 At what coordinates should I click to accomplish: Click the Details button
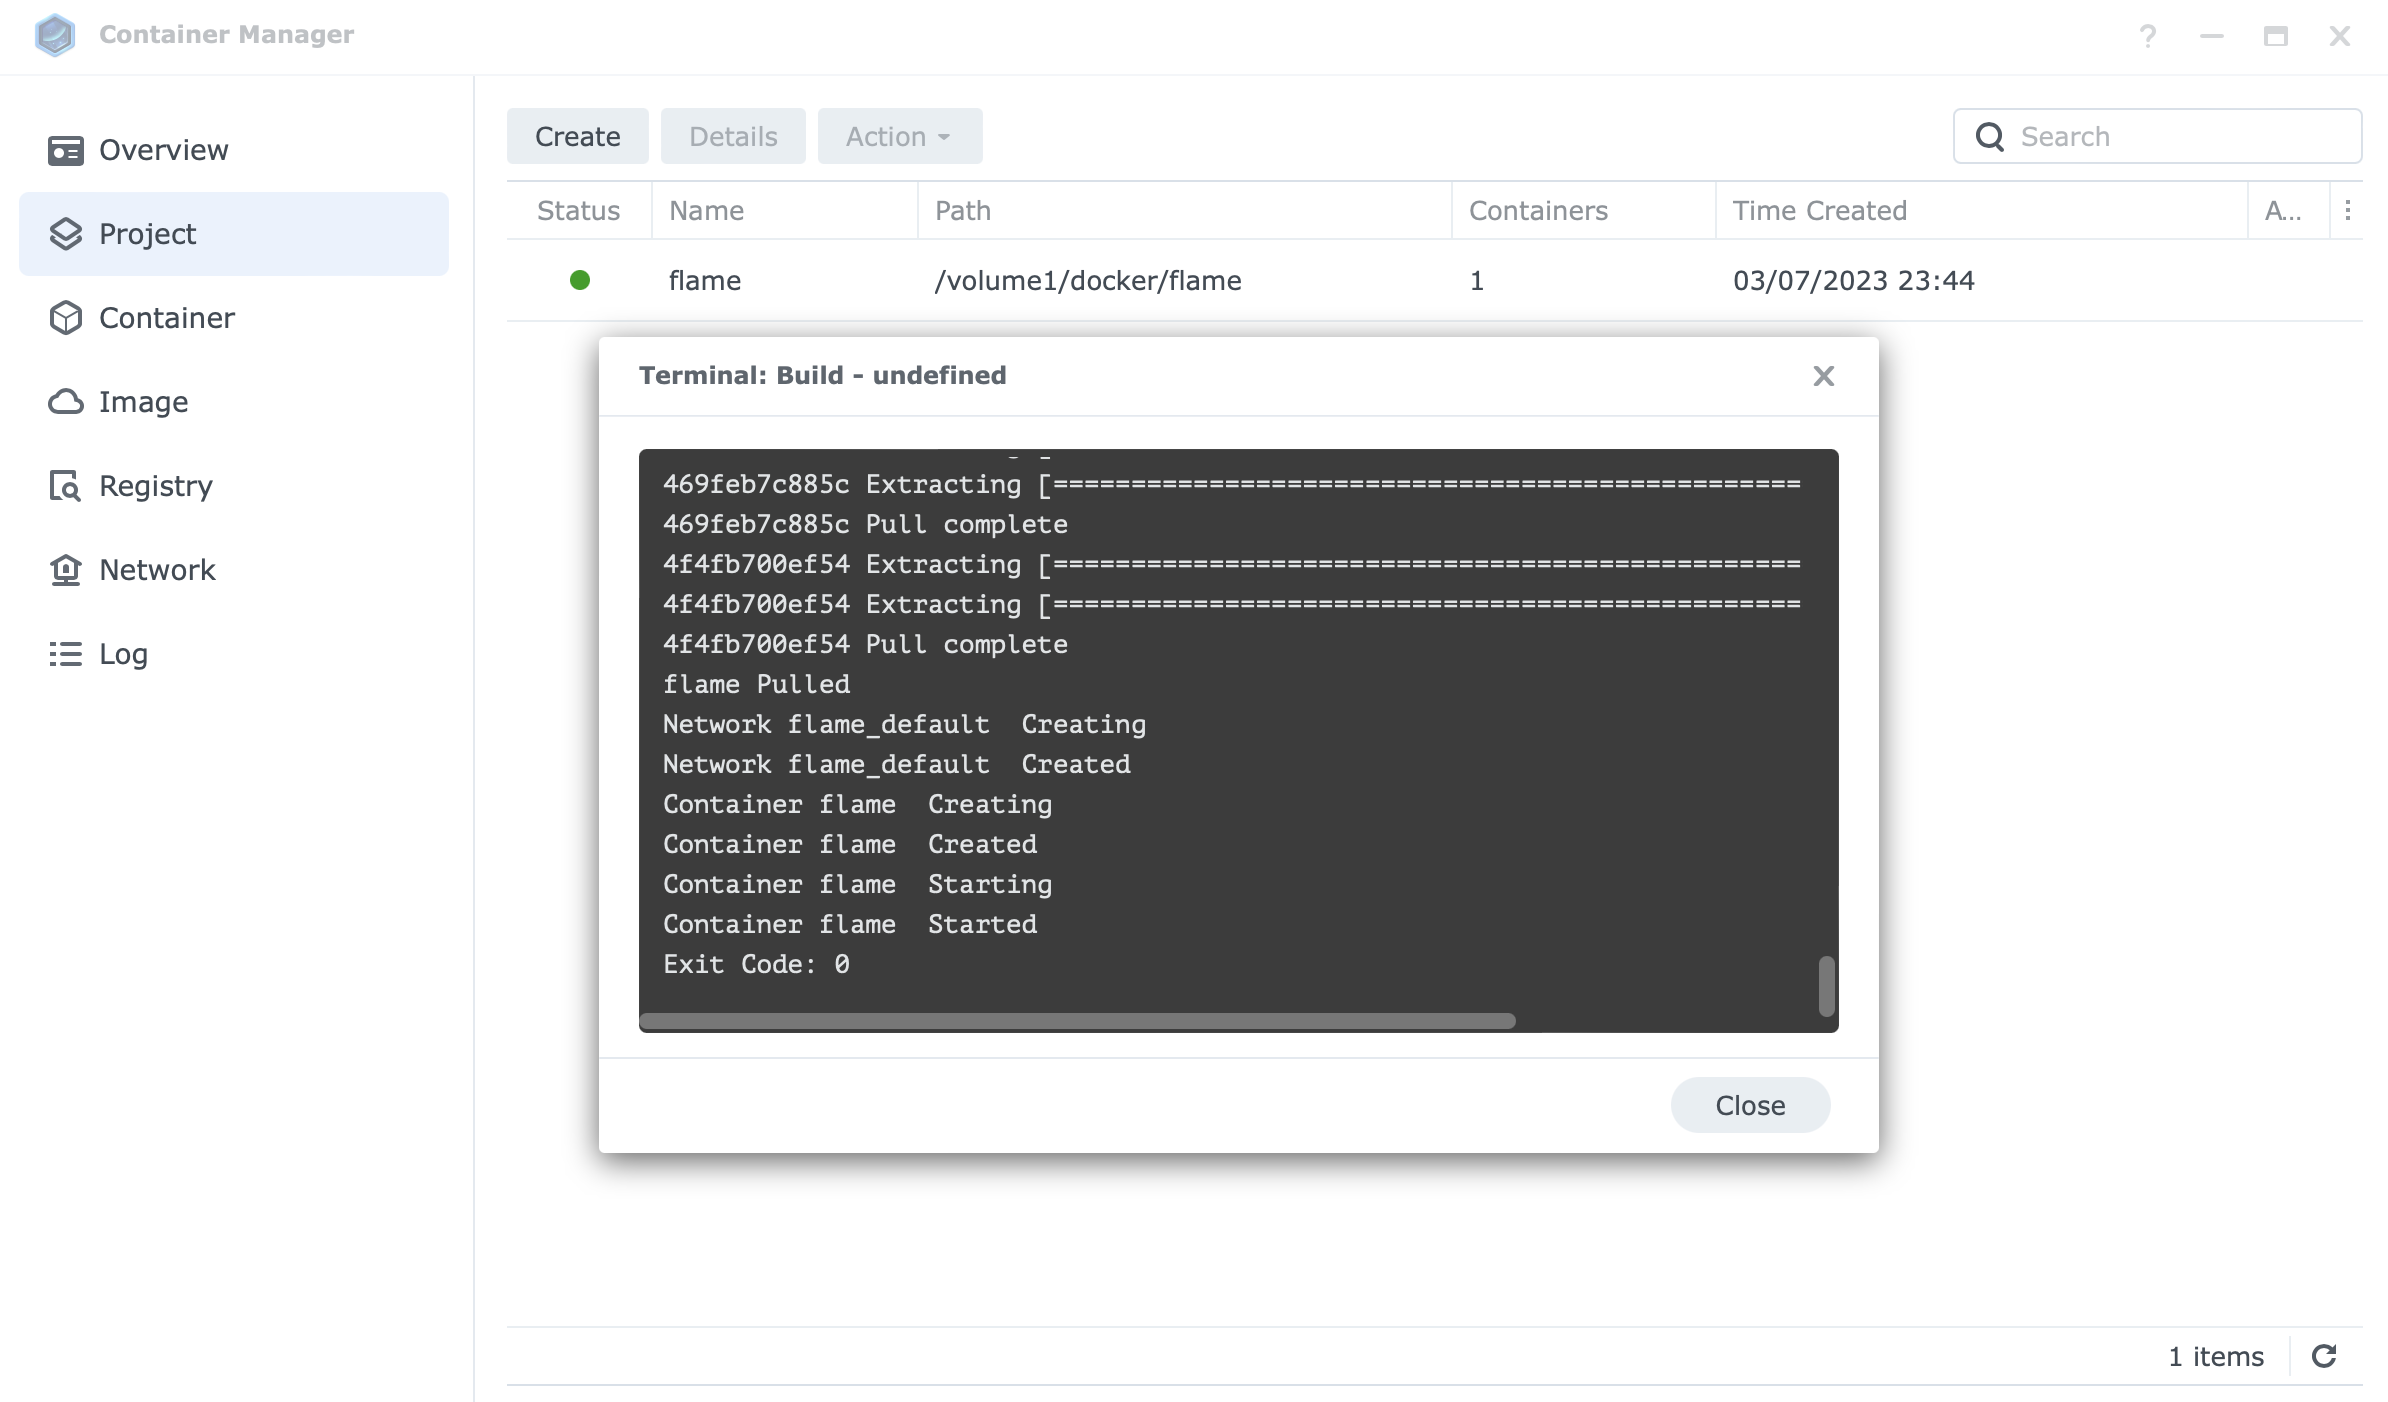coord(733,136)
